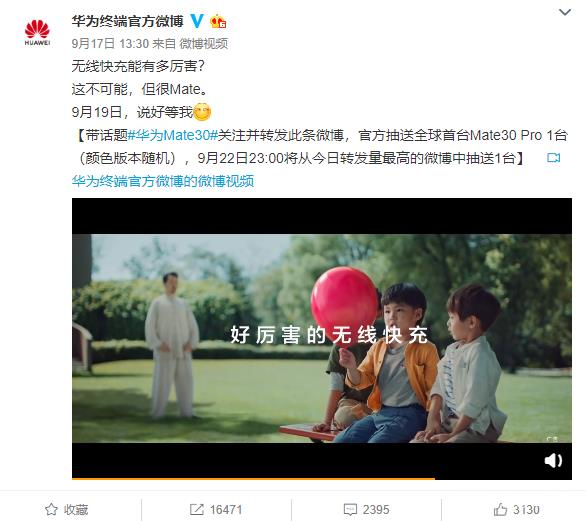Click the gold crown membership badge
The image size is (586, 521).
point(218,21)
